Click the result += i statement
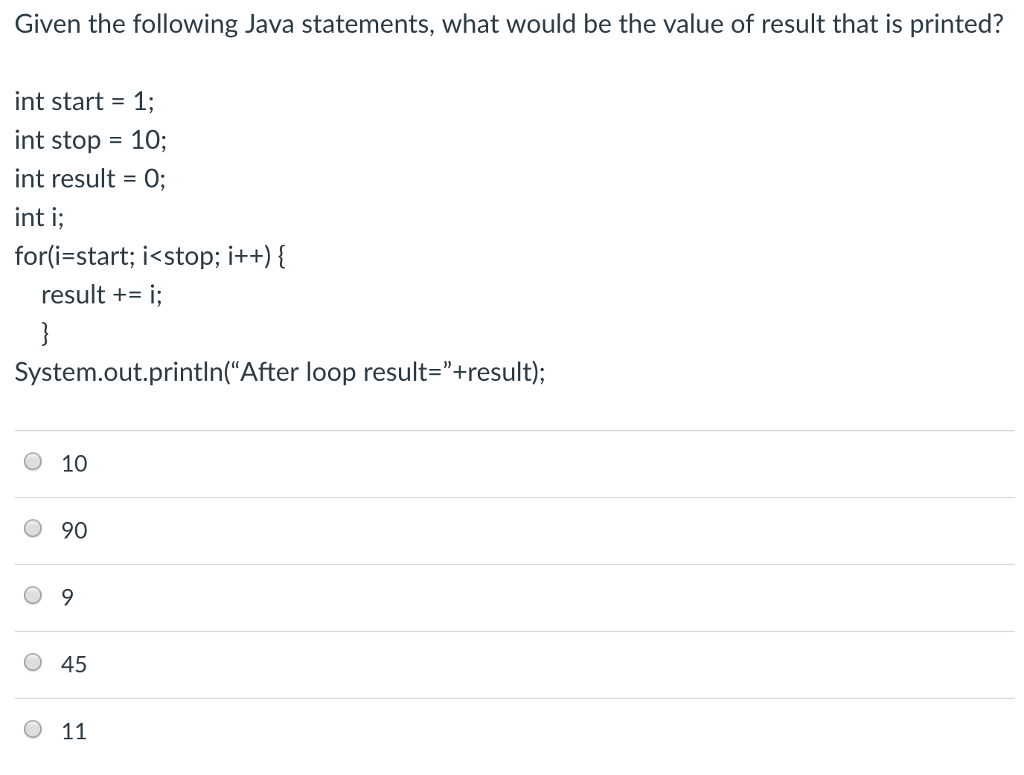 pos(100,294)
